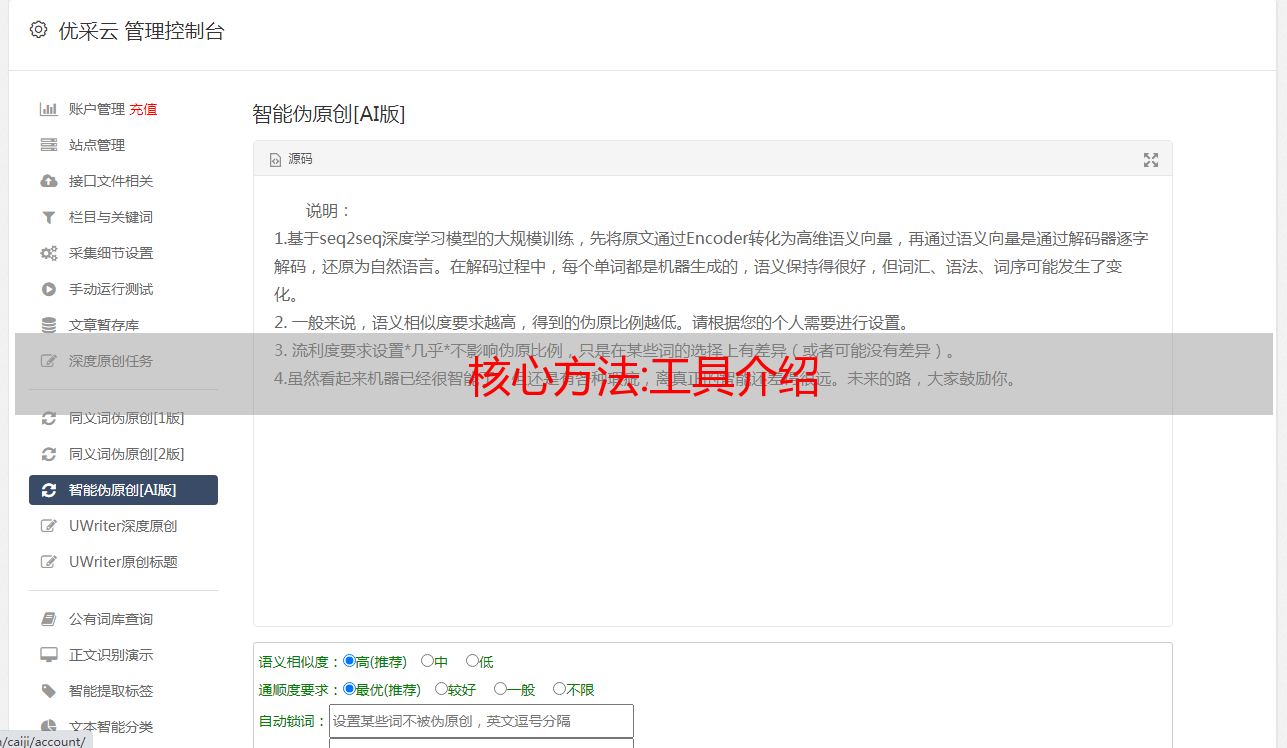The height and width of the screenshot is (748, 1287).
Task: Go to 文章暂存库 page
Action: point(104,325)
